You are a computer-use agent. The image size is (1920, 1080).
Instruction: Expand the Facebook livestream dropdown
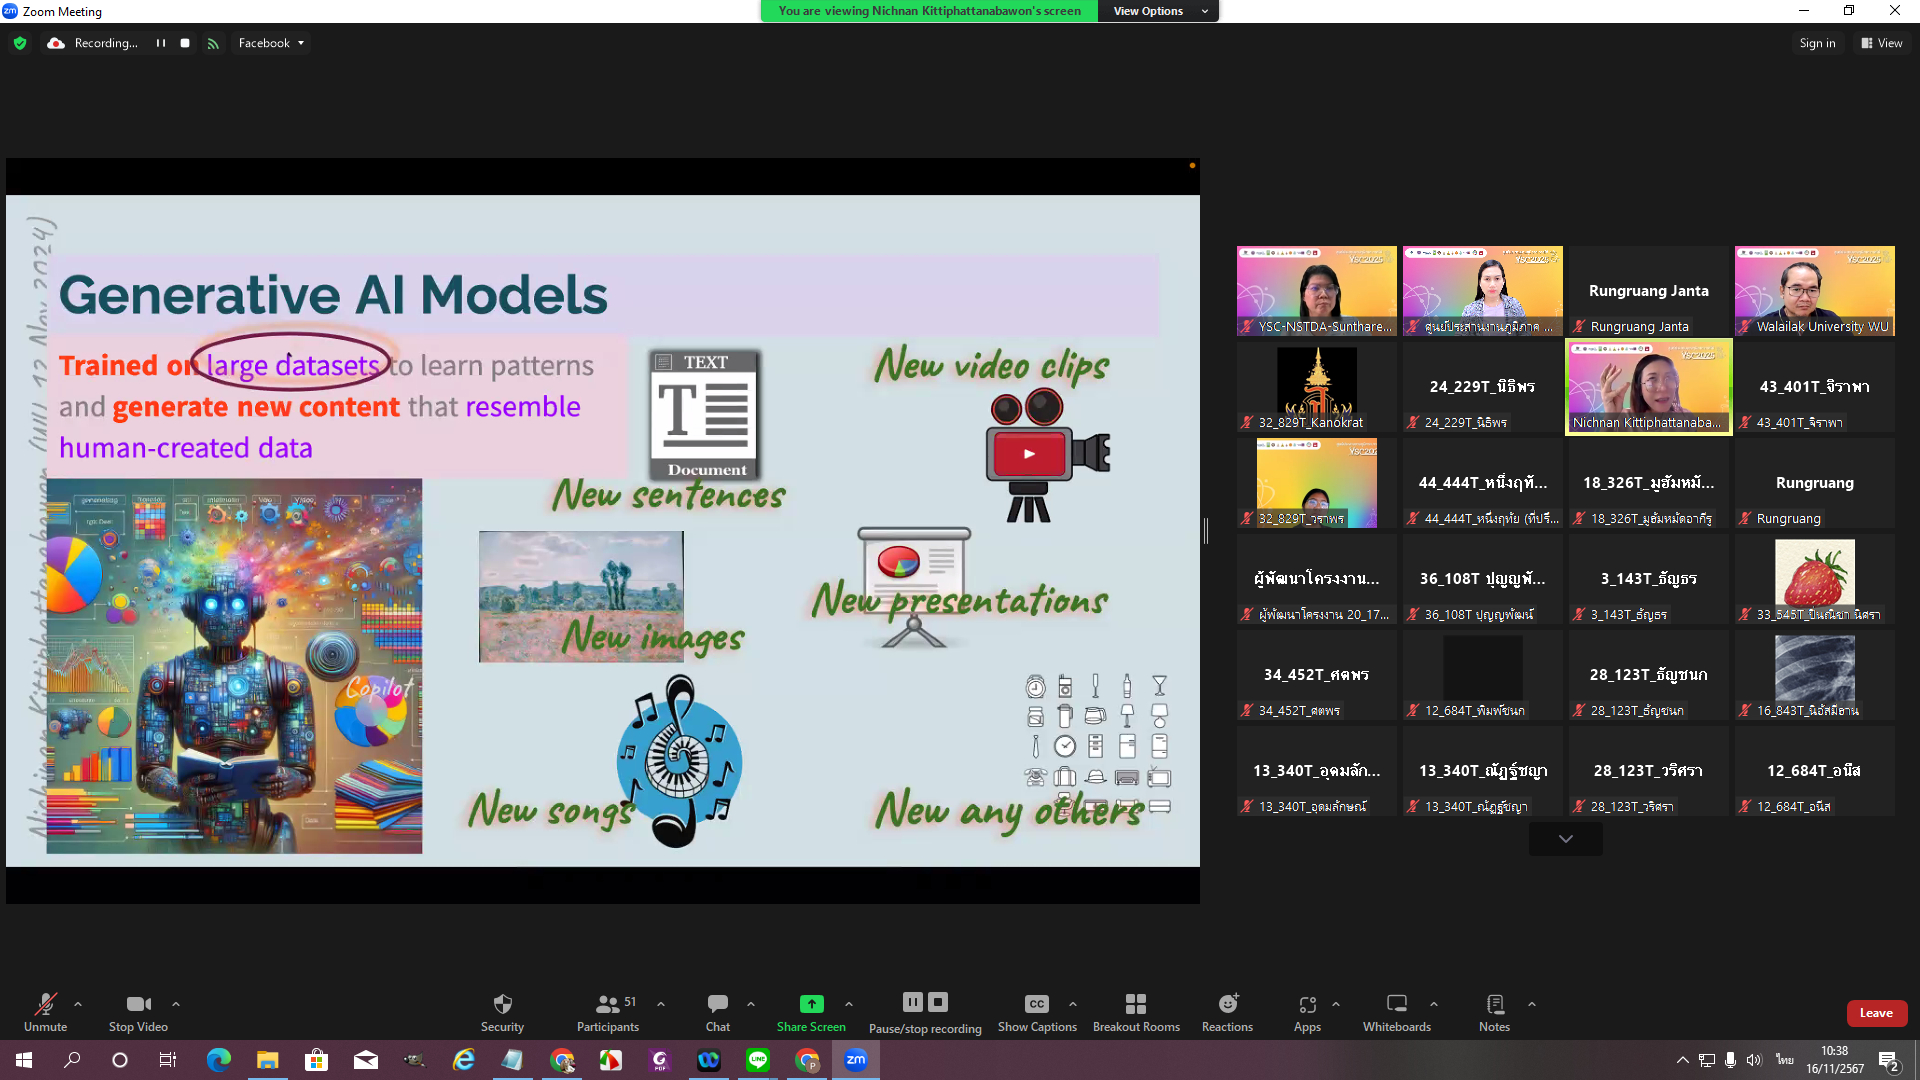tap(271, 43)
